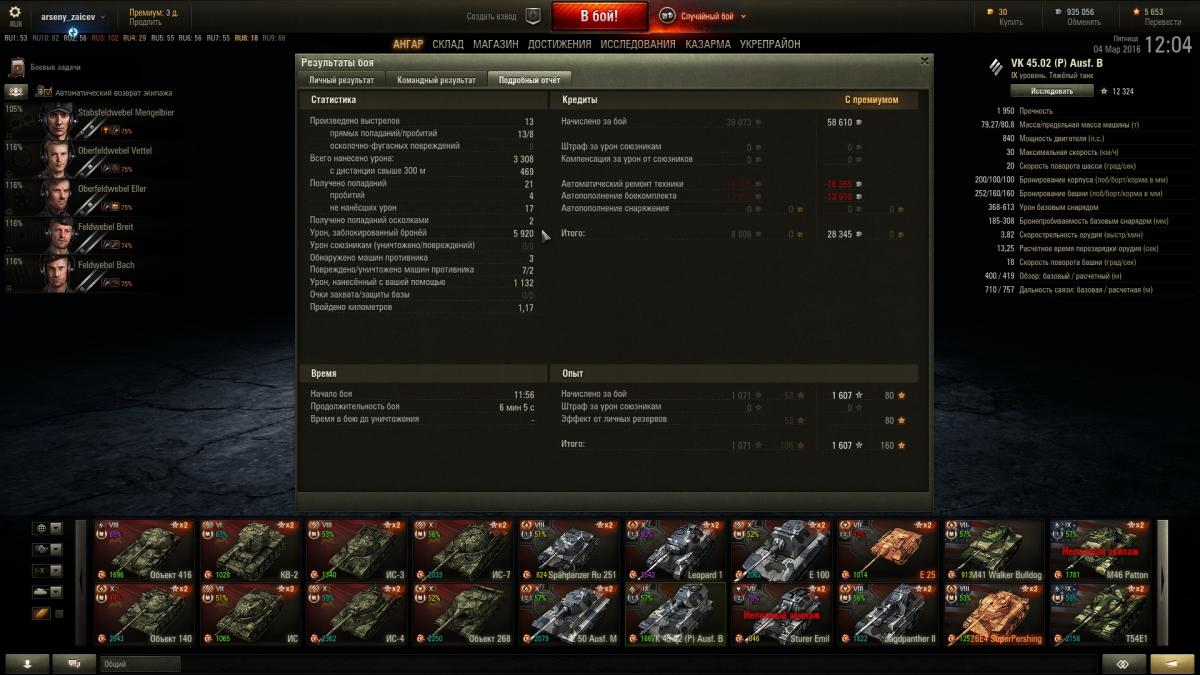1200x675 pixels.
Task: Select the T54E1 tank
Action: tap(1098, 614)
